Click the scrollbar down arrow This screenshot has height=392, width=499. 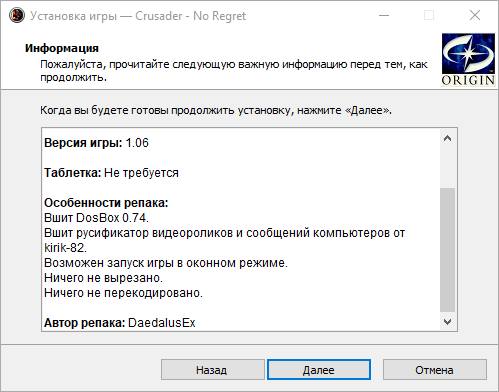pyautogui.click(x=448, y=322)
